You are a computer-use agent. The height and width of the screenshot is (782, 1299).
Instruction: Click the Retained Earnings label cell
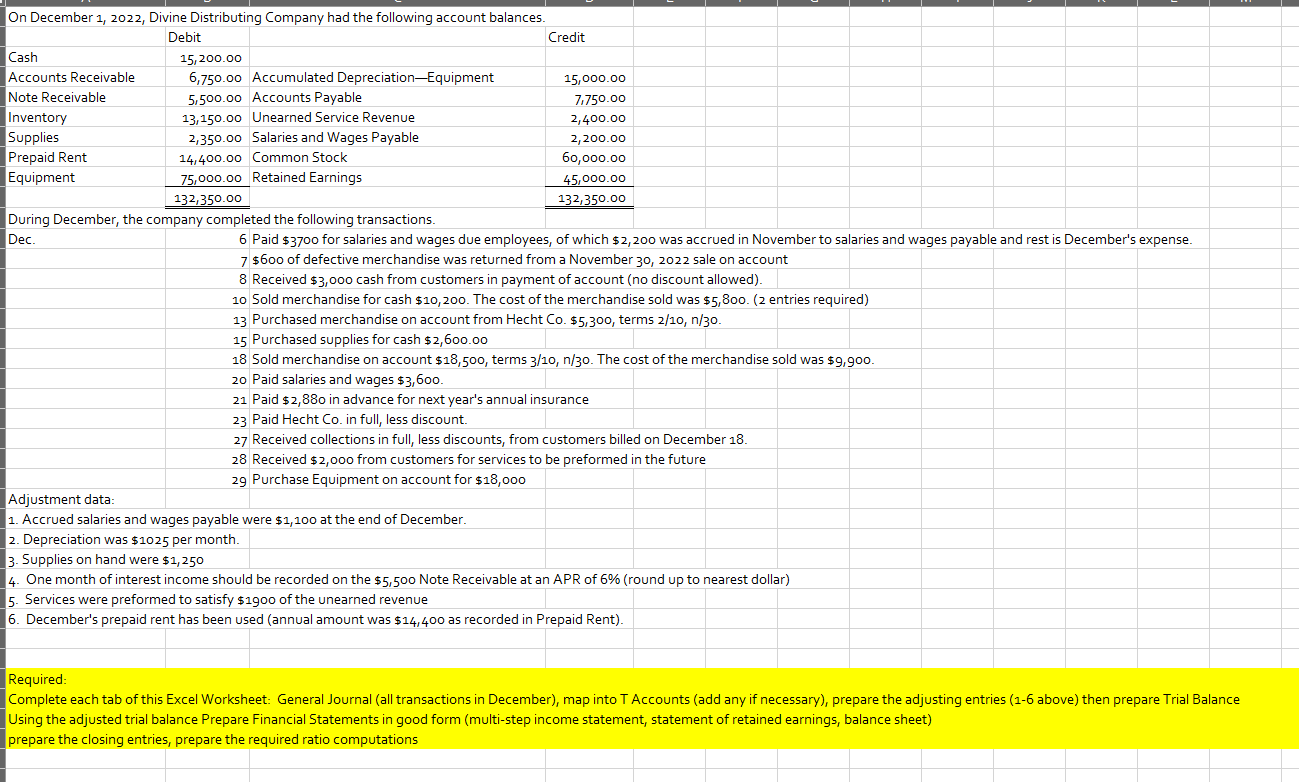(307, 177)
